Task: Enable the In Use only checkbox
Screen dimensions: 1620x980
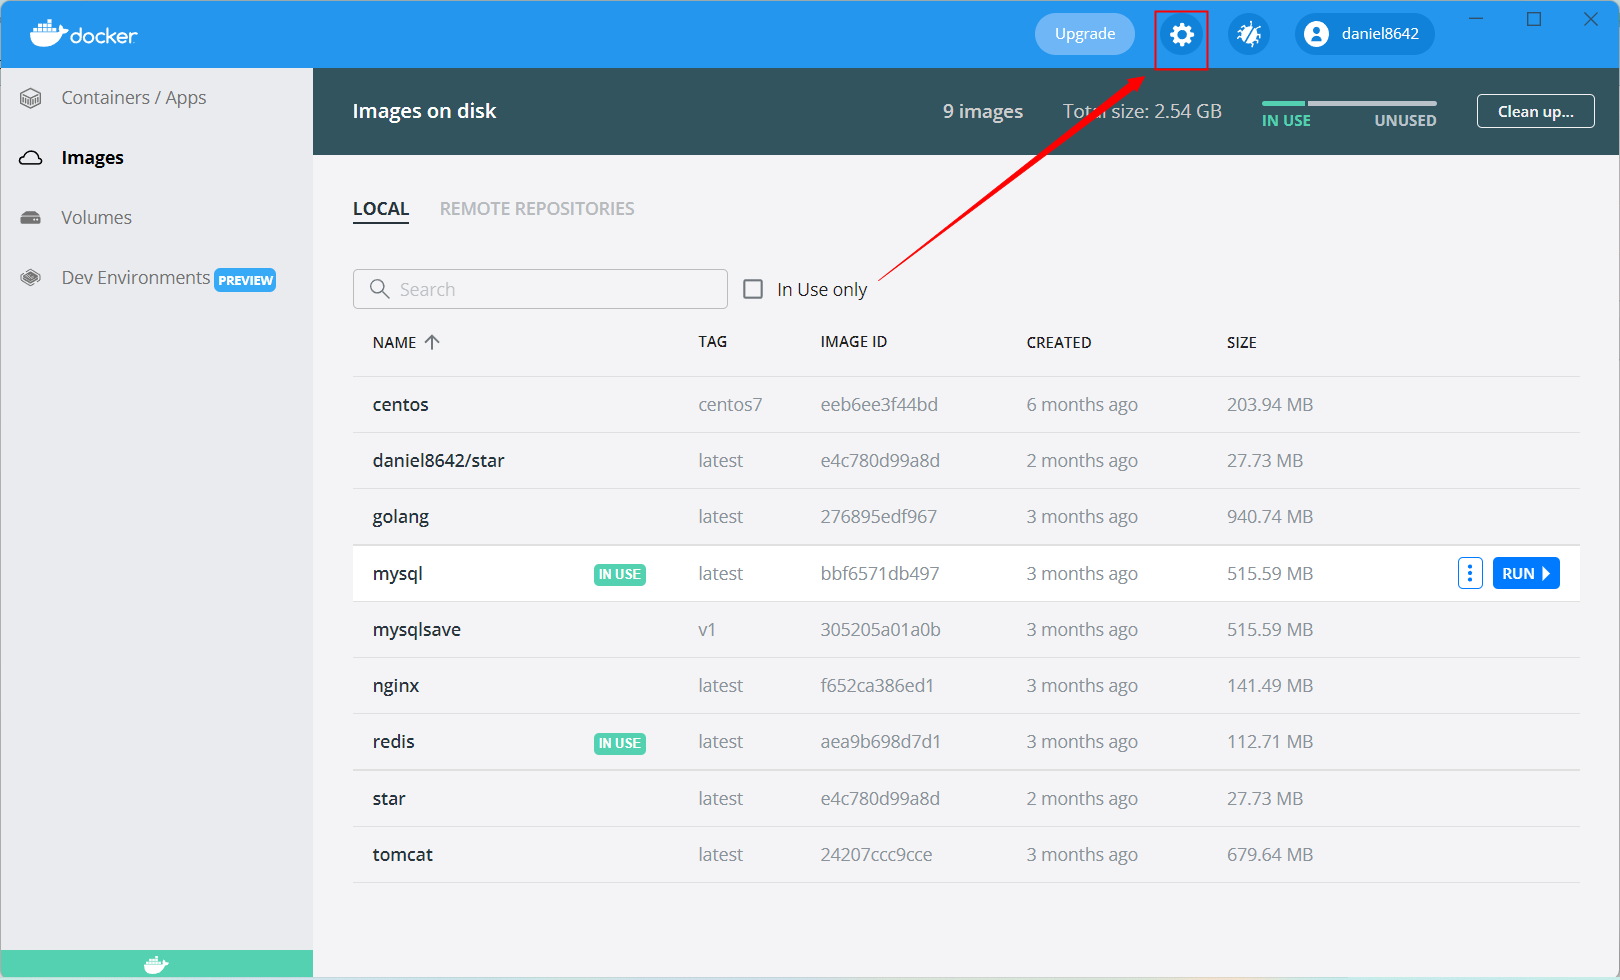Action: pos(753,289)
